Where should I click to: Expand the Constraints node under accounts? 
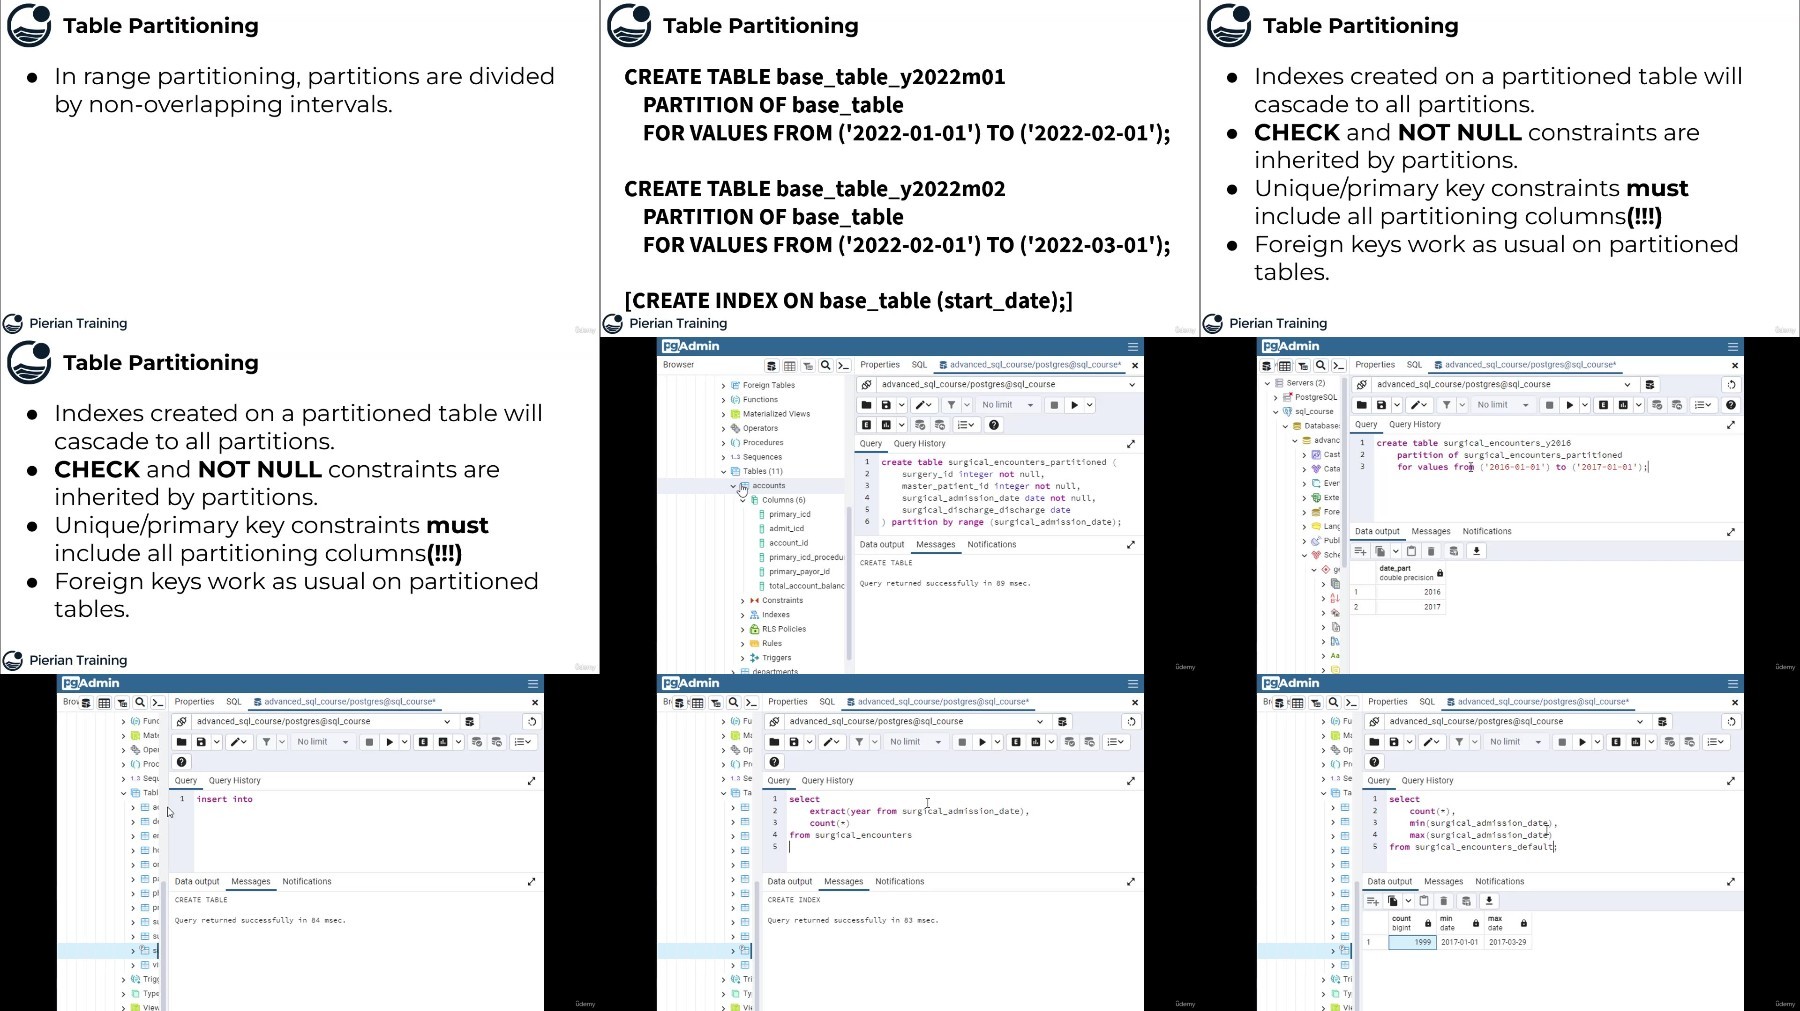[x=743, y=601]
